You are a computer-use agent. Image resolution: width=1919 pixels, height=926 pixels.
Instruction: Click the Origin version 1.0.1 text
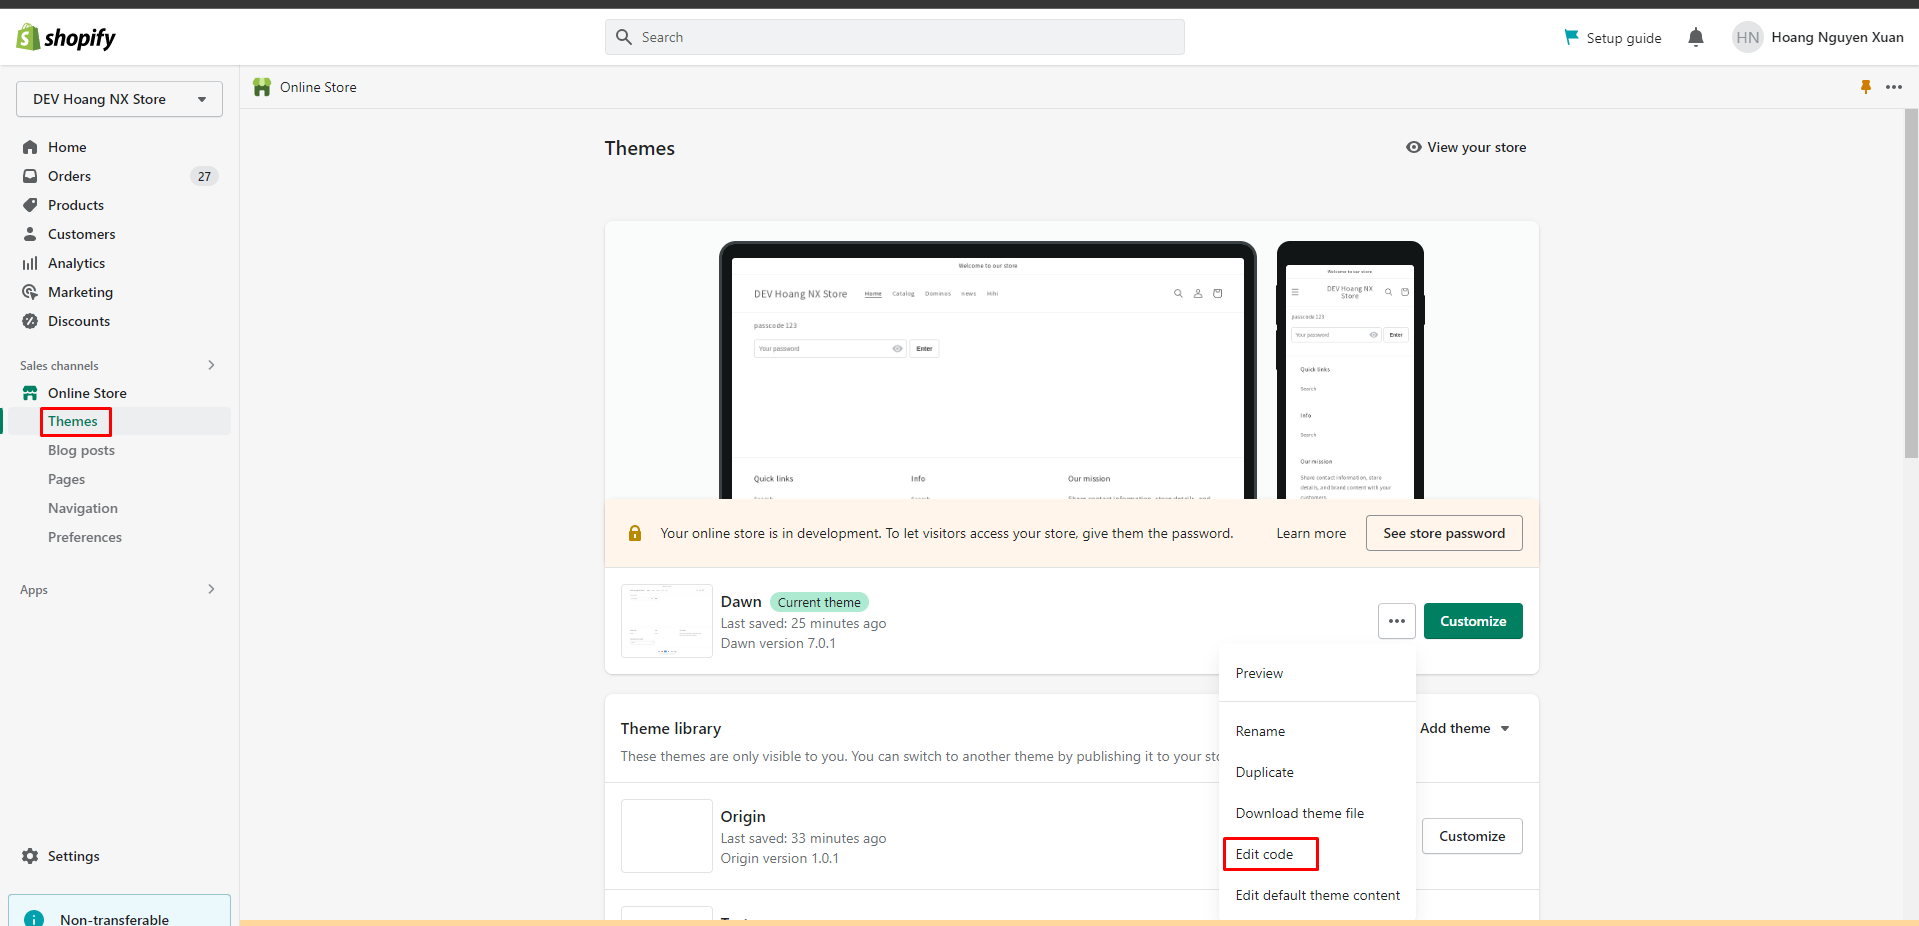(x=780, y=858)
